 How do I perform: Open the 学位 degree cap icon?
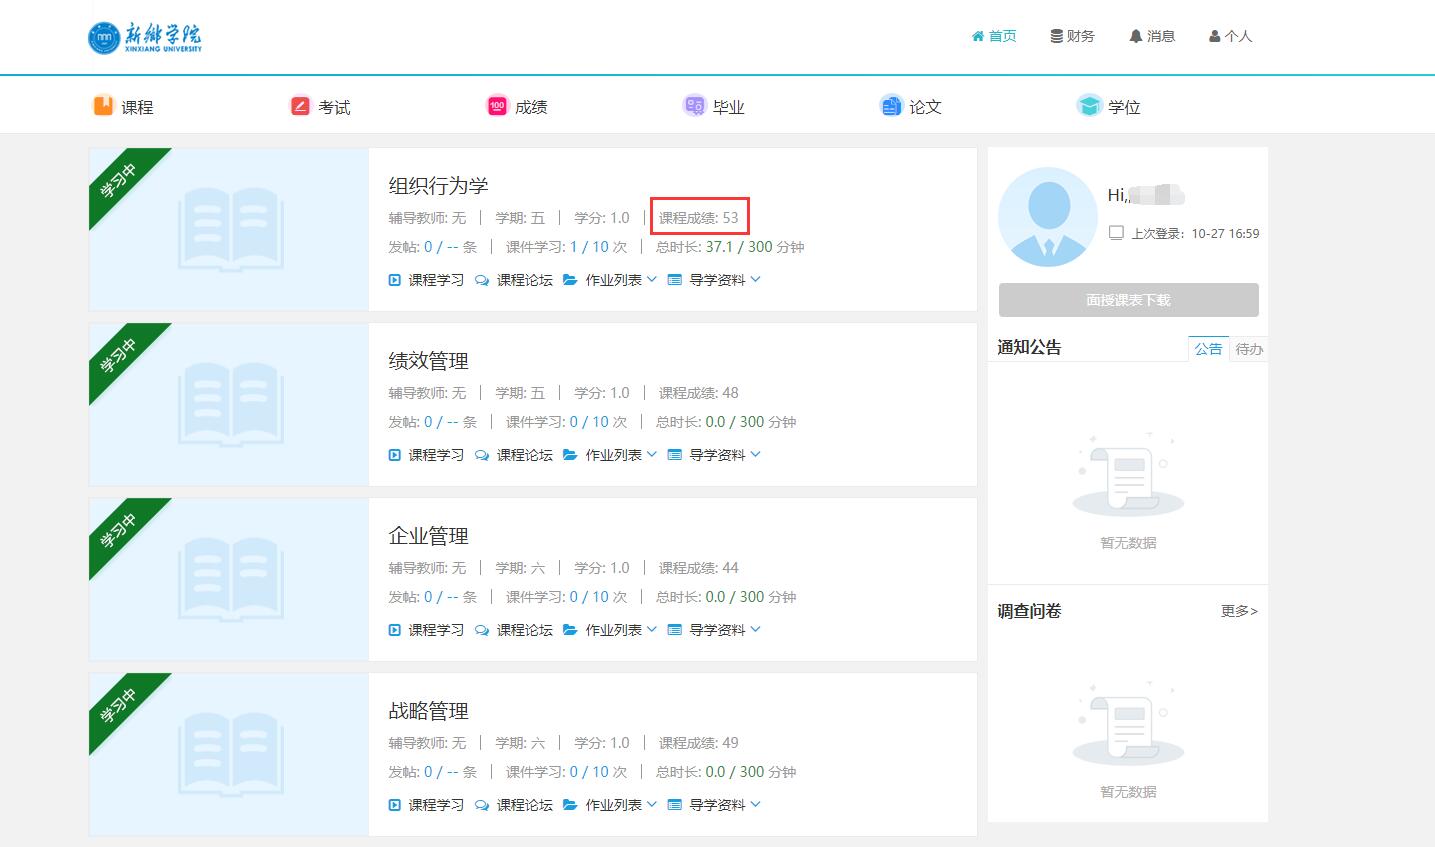[1089, 106]
